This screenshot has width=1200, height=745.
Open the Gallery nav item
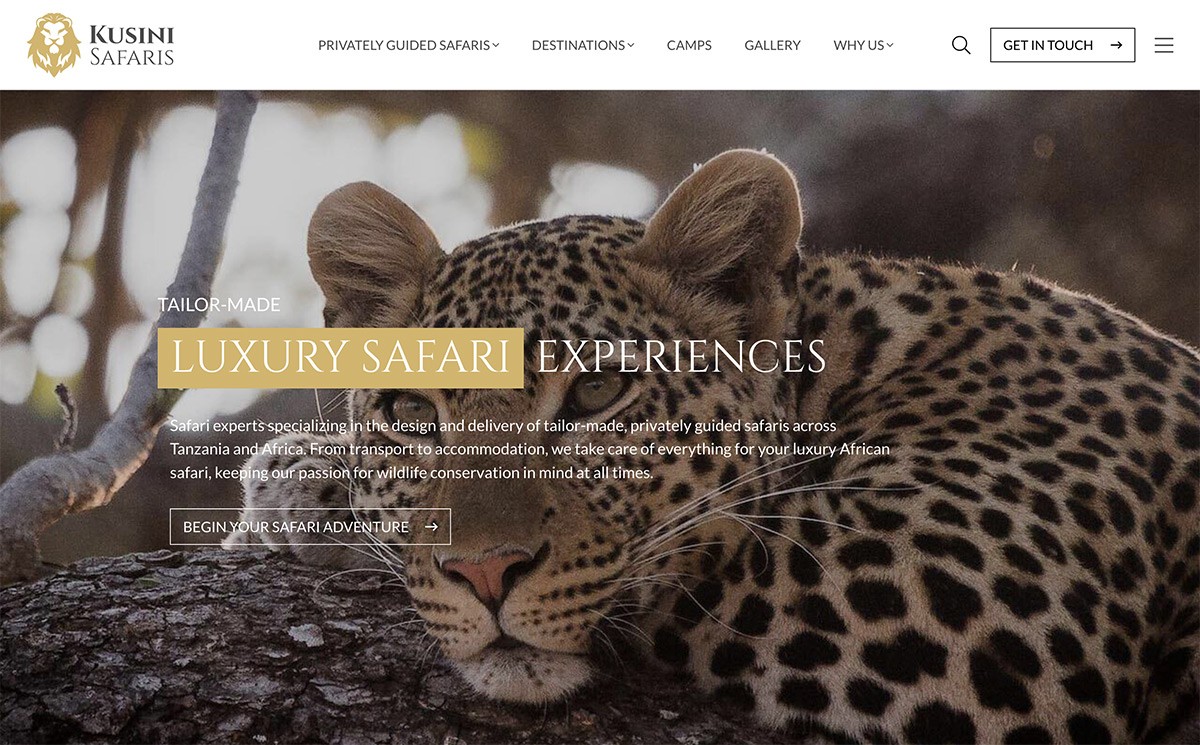coord(772,45)
